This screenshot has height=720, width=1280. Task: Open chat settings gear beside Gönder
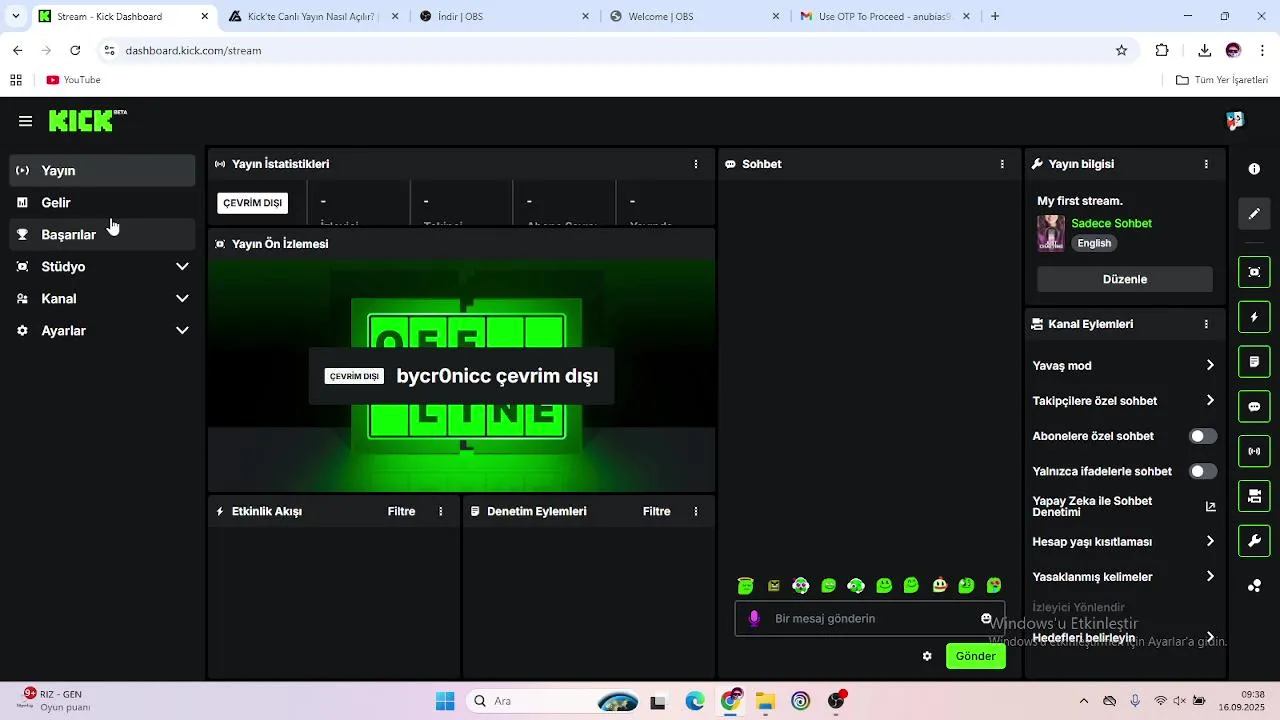tap(927, 656)
